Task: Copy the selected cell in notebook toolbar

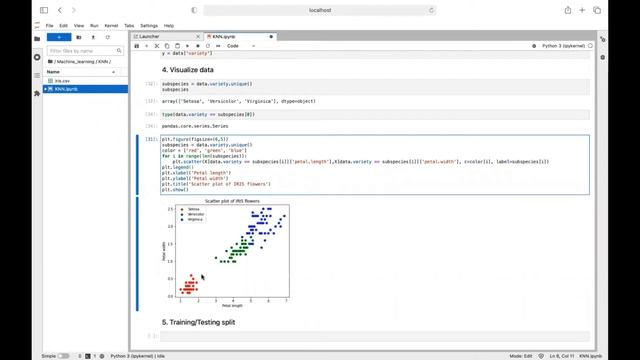Action: 167,46
